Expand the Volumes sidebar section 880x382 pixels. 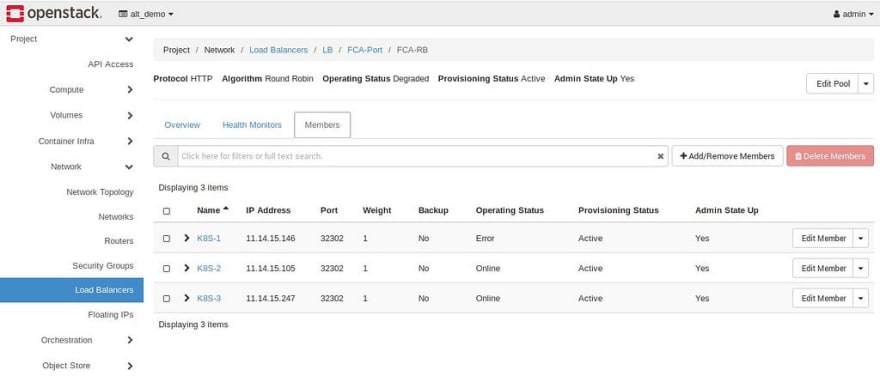(x=130, y=116)
